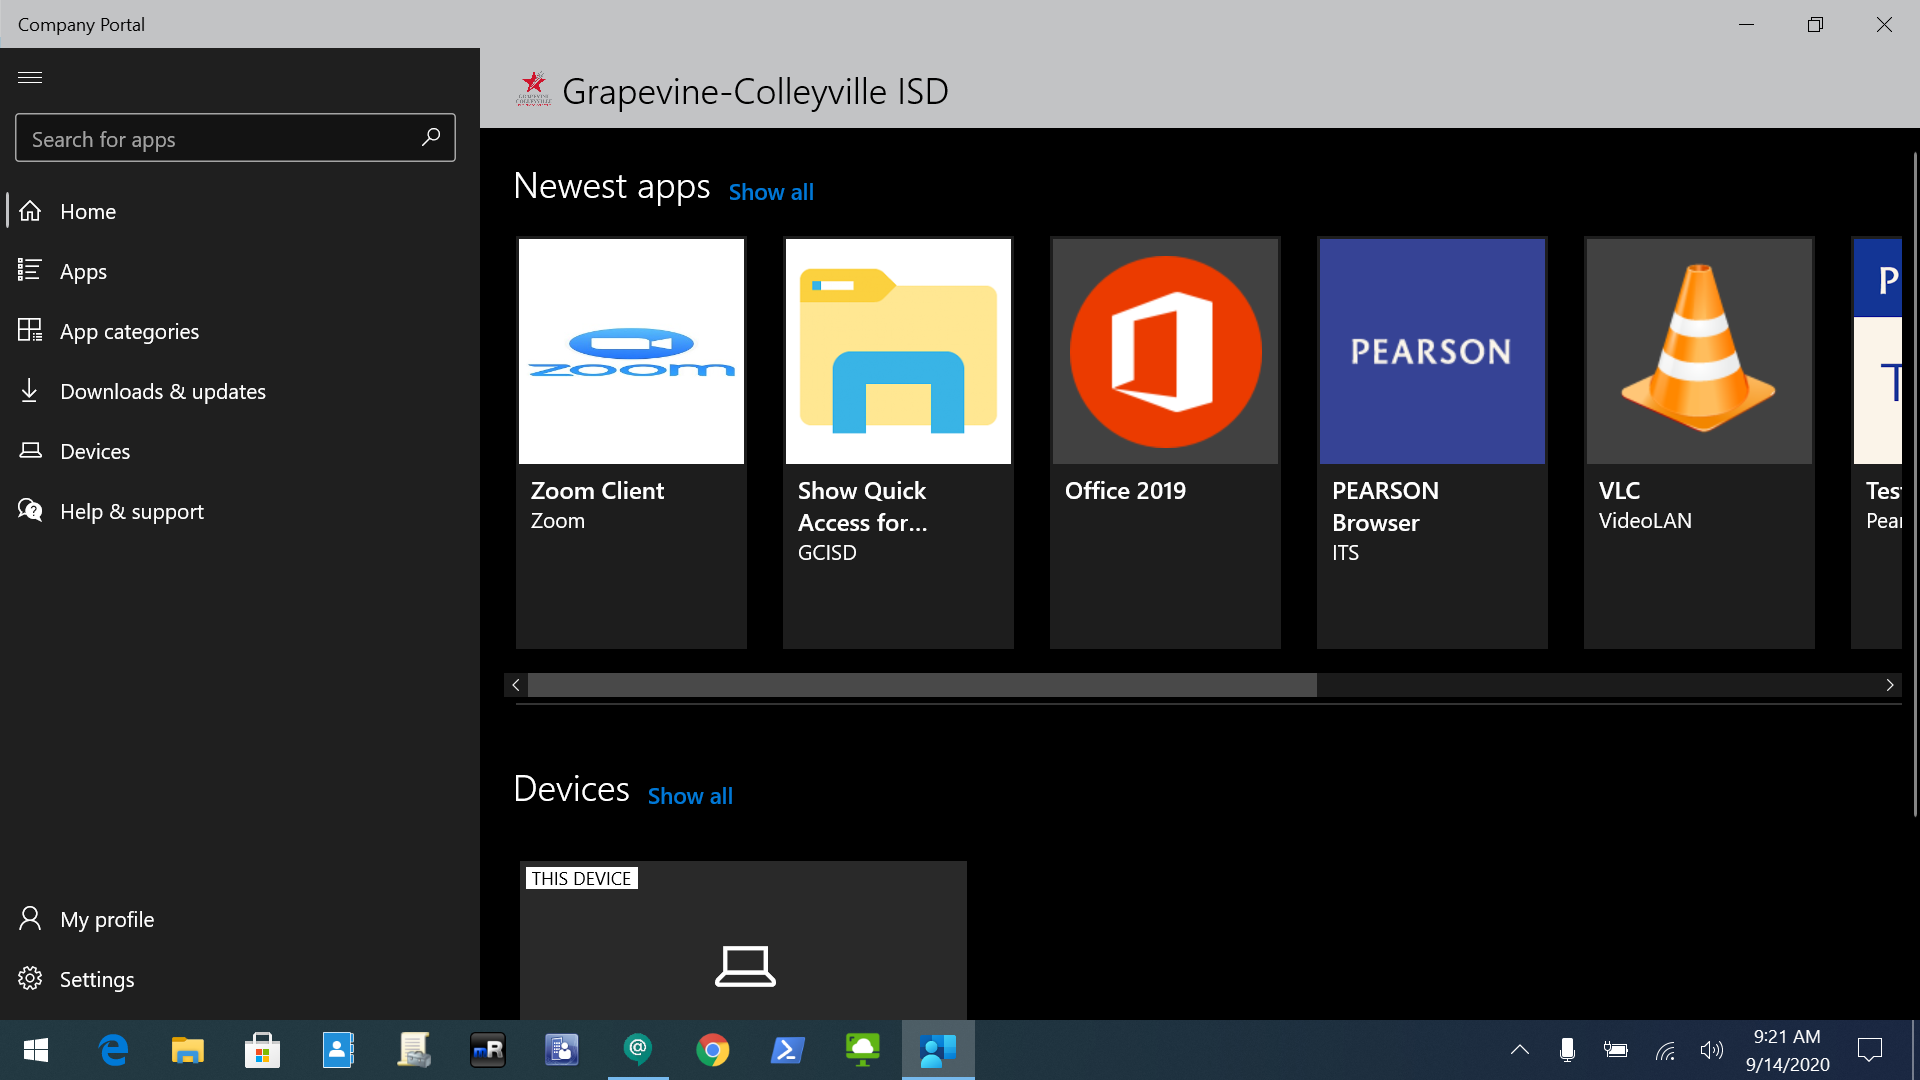Click the Search for apps field

220,139
